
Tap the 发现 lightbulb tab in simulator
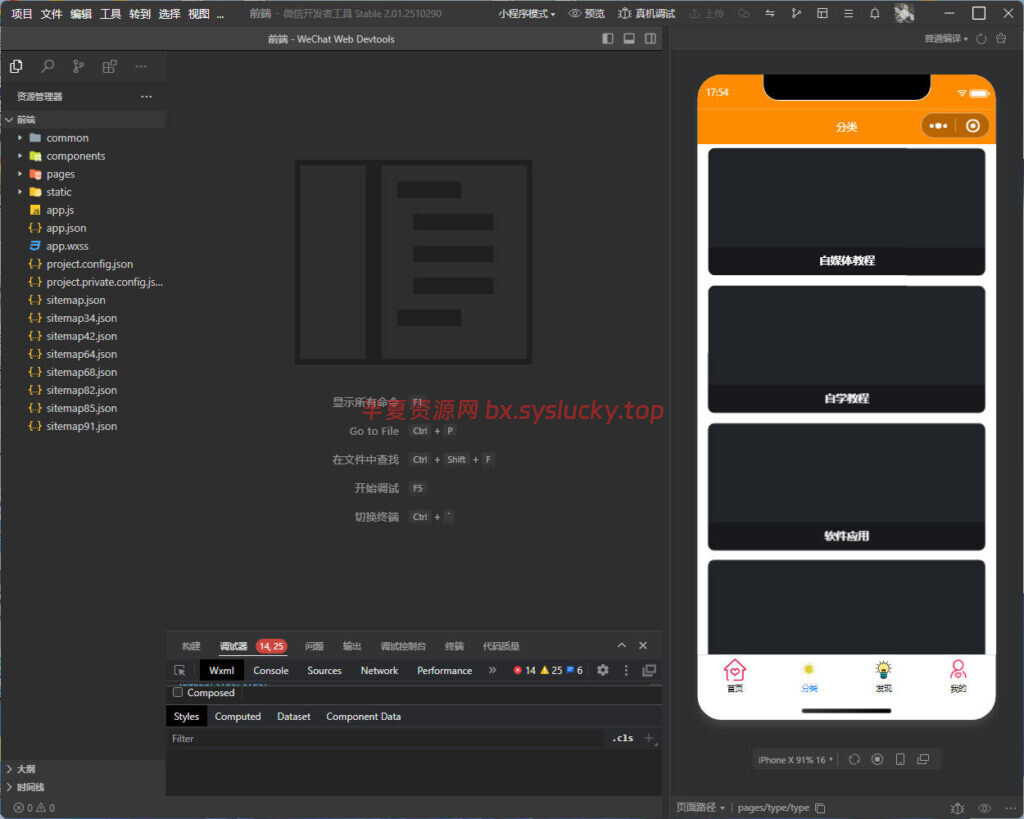click(884, 675)
